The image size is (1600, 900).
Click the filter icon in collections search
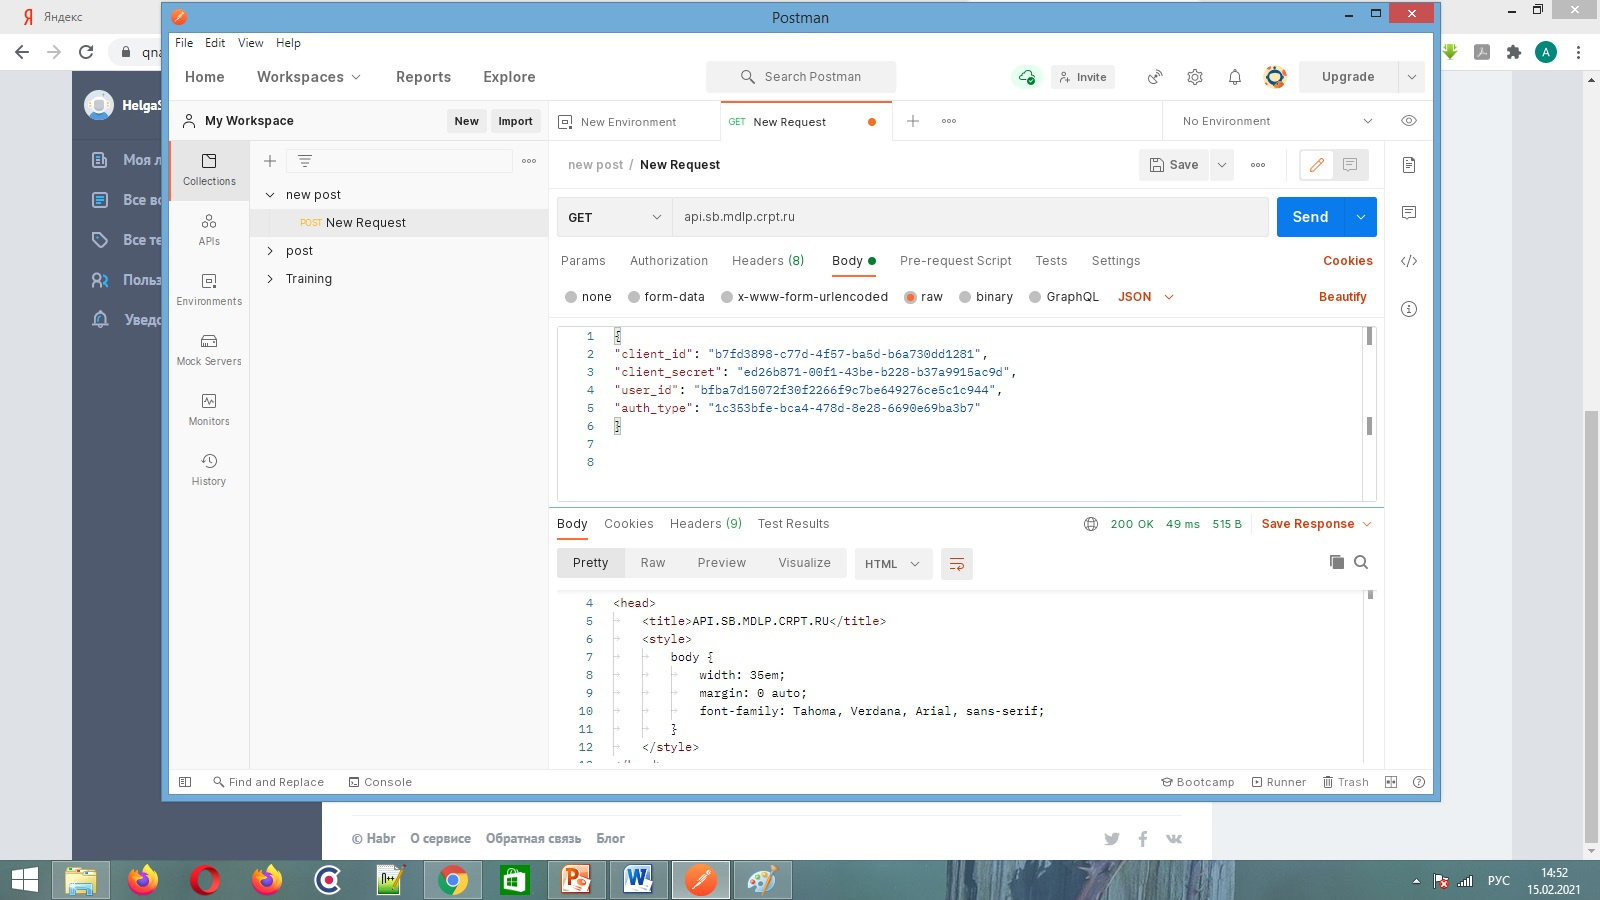point(305,161)
